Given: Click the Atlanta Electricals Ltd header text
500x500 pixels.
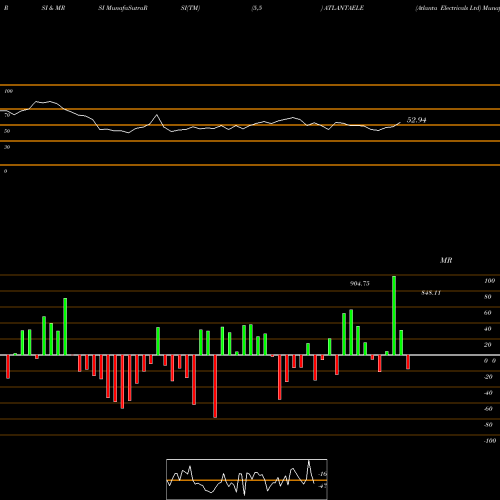Looking at the screenshot, I should 448,8.
